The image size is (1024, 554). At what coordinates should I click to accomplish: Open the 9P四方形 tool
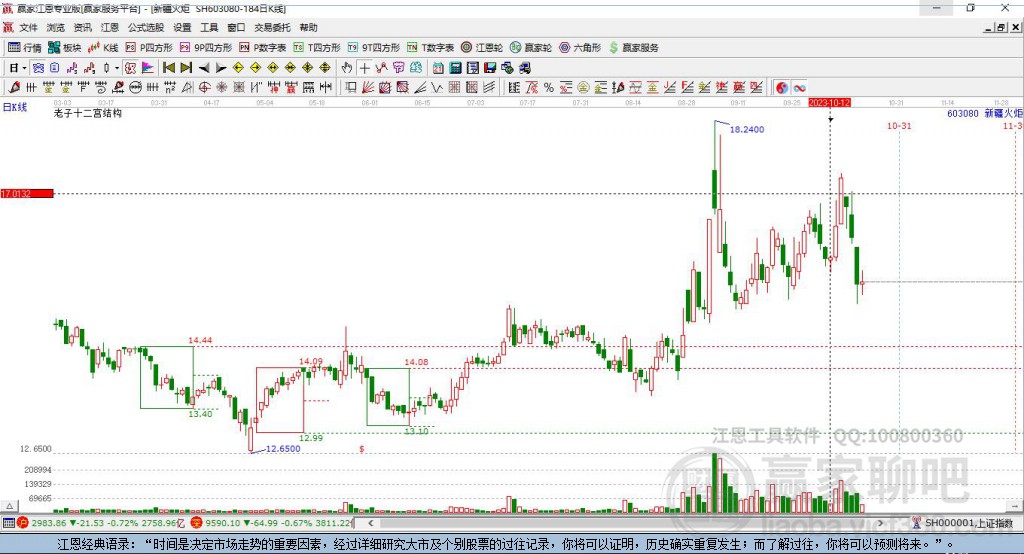(x=206, y=48)
